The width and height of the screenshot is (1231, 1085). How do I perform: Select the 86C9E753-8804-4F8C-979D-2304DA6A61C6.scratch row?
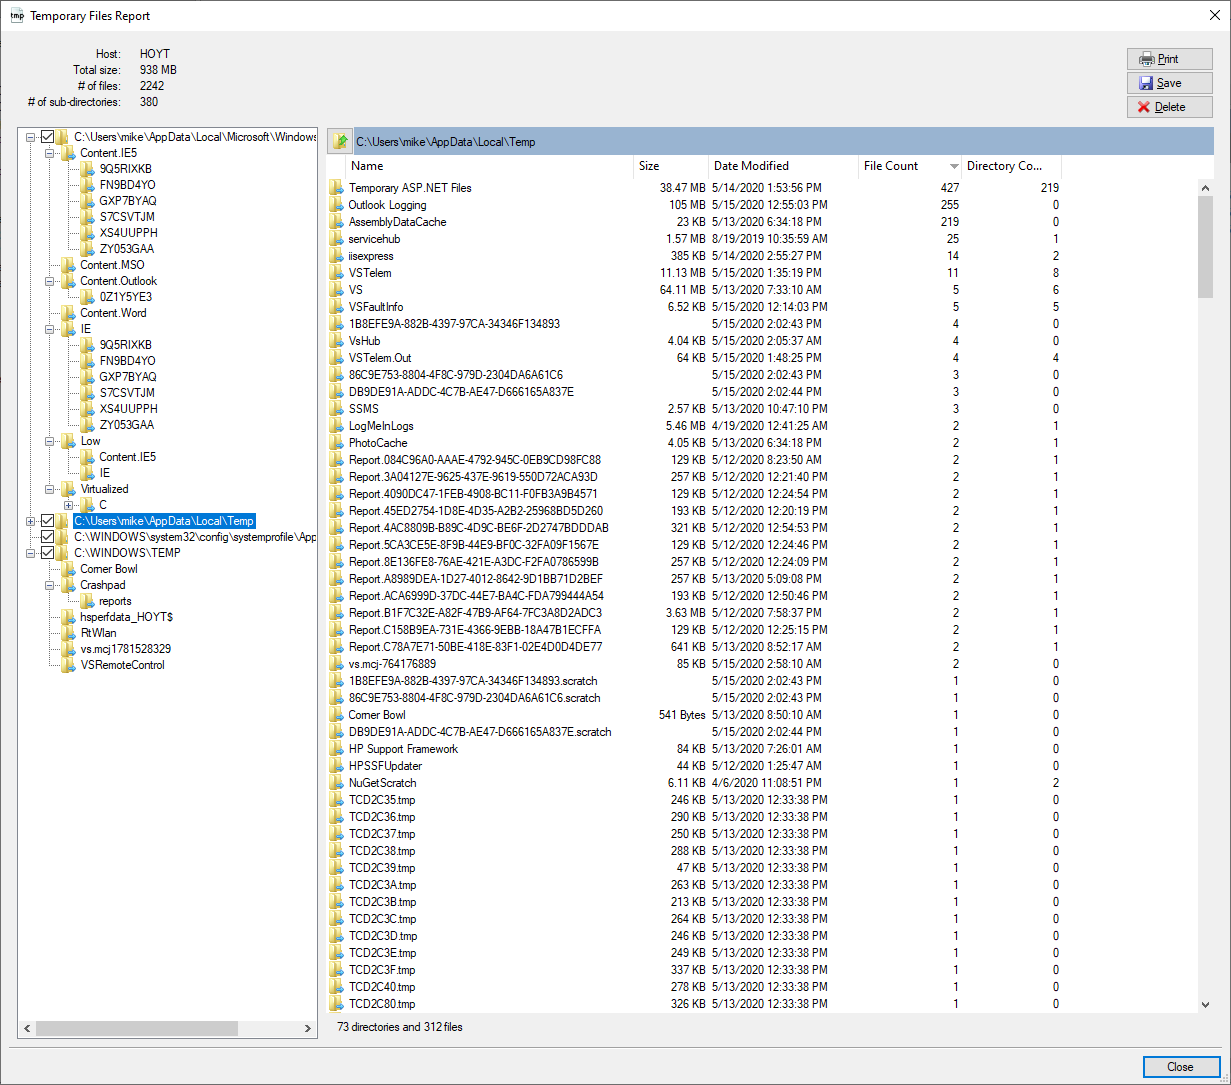tap(694, 698)
